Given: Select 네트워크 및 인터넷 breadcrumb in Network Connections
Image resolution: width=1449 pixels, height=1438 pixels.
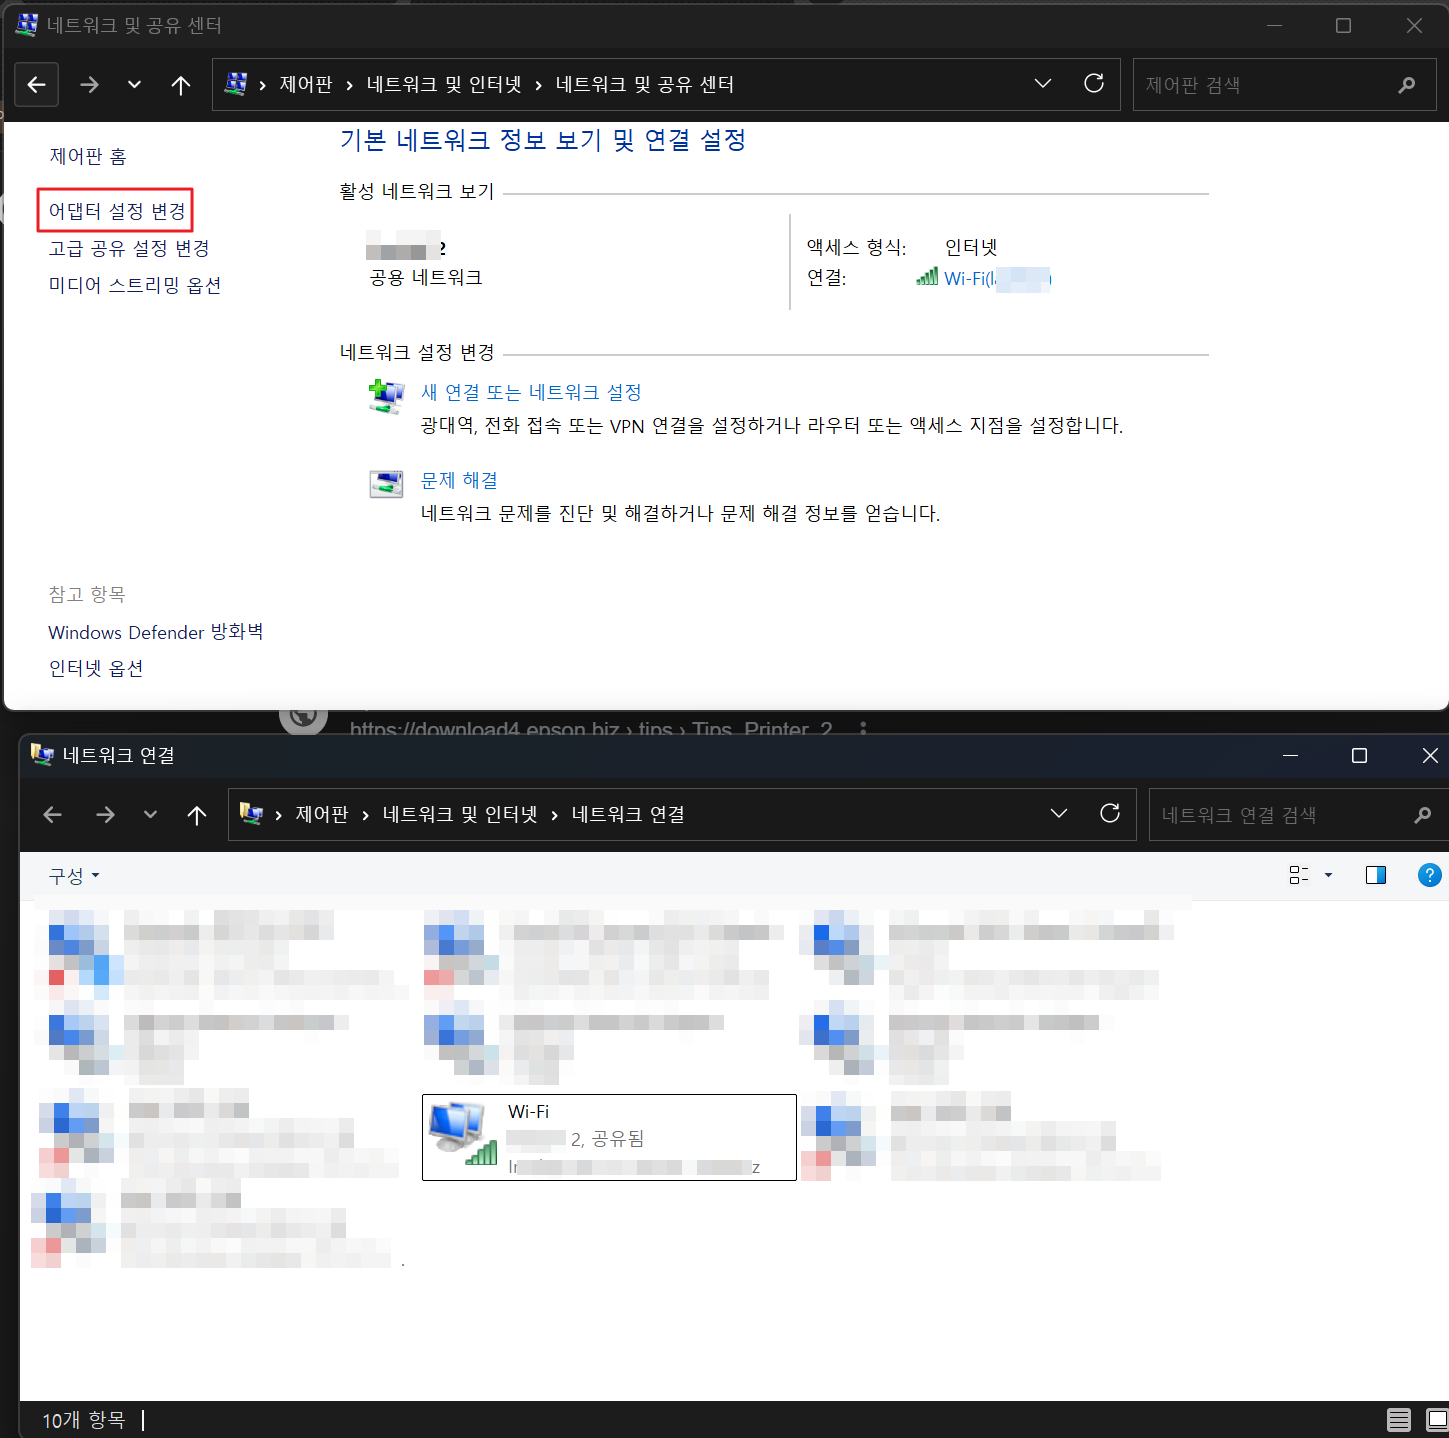Looking at the screenshot, I should coord(460,815).
